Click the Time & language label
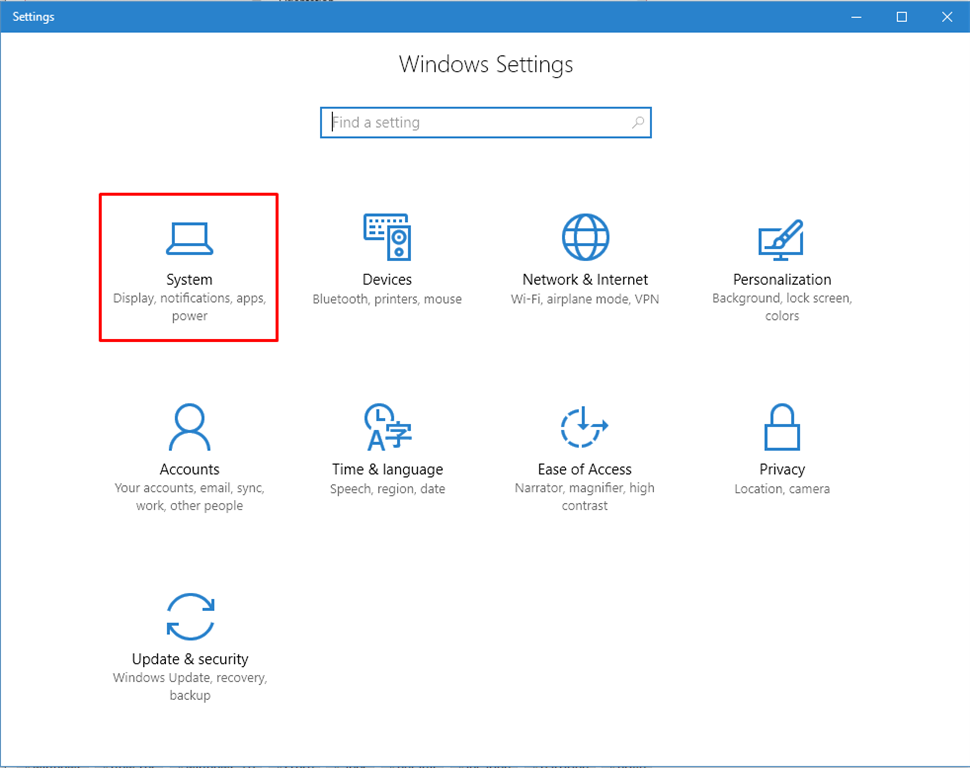 tap(387, 470)
